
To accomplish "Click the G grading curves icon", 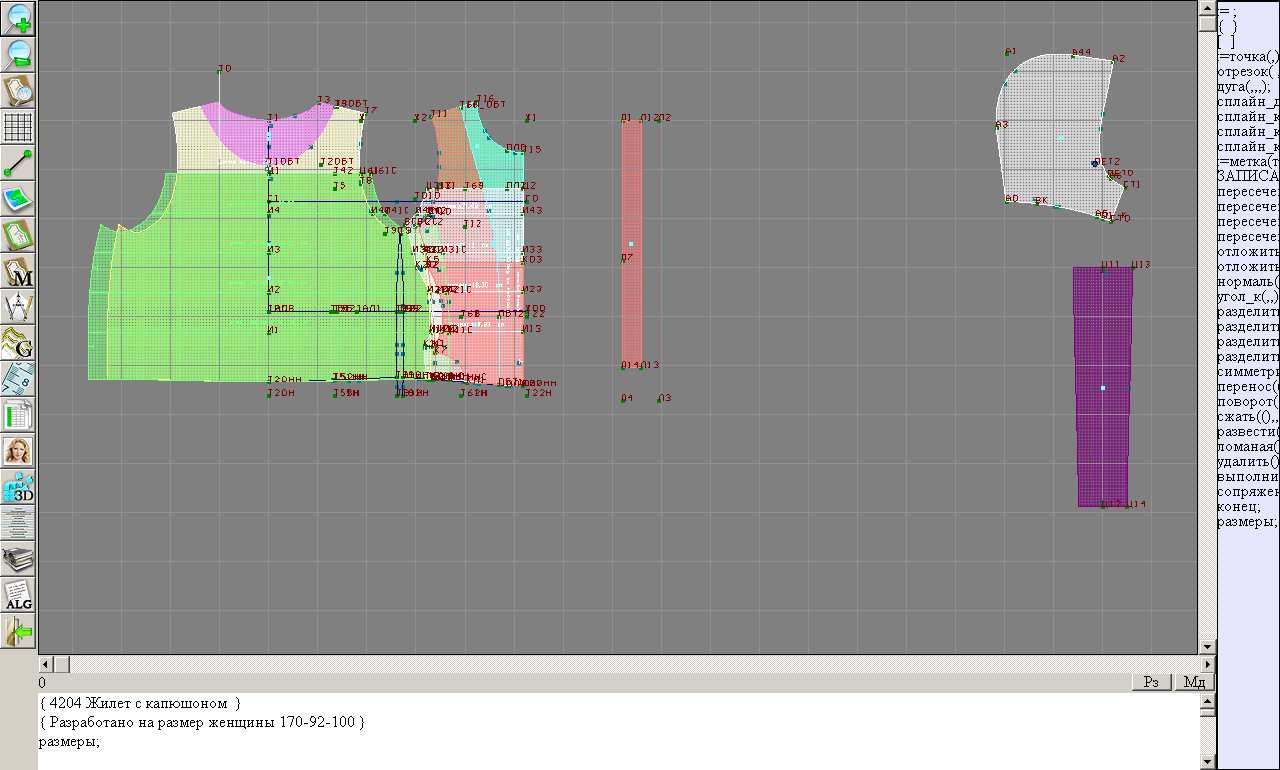I will coord(19,343).
